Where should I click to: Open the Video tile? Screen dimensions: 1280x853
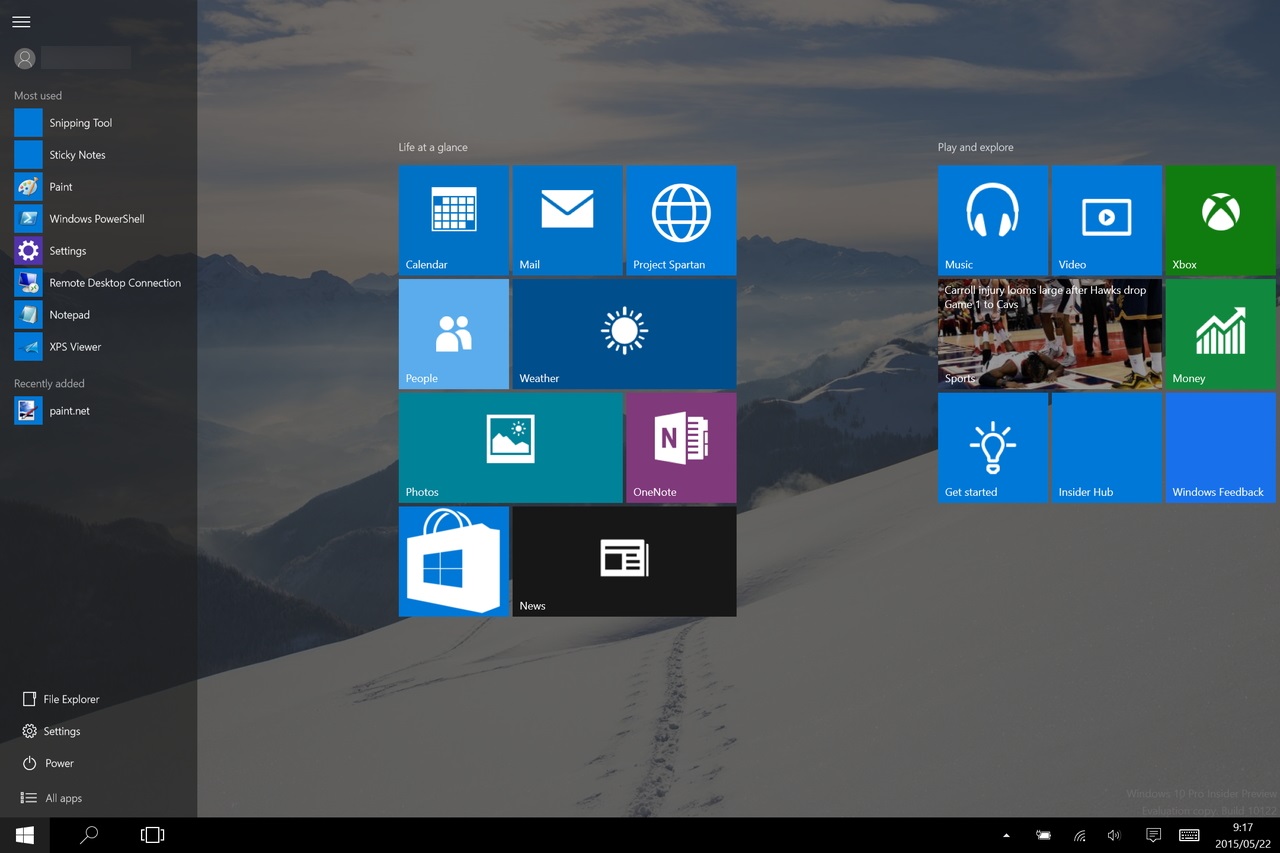tap(1107, 220)
